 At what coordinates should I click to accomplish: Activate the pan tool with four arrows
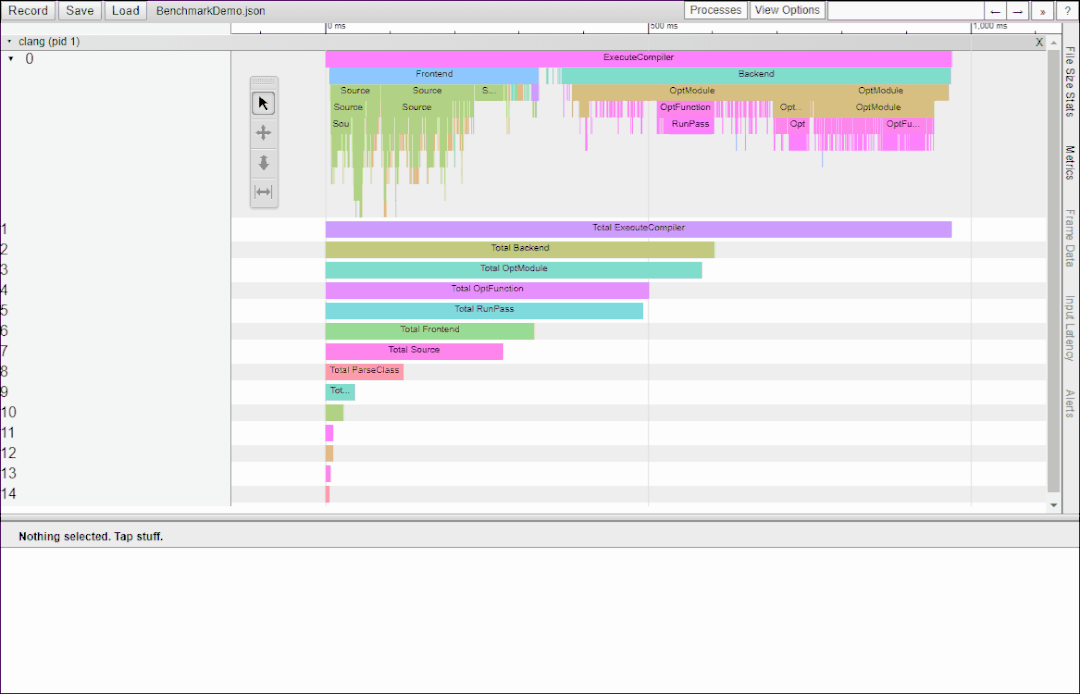[x=264, y=133]
